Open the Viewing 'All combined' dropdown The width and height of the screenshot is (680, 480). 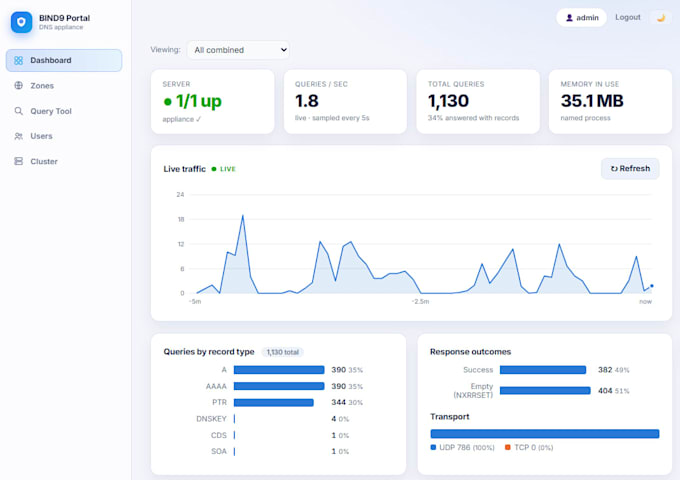(x=239, y=50)
